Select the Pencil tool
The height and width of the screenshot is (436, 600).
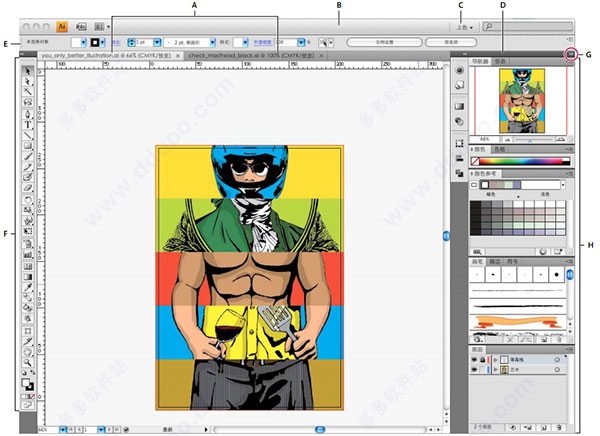(x=28, y=167)
